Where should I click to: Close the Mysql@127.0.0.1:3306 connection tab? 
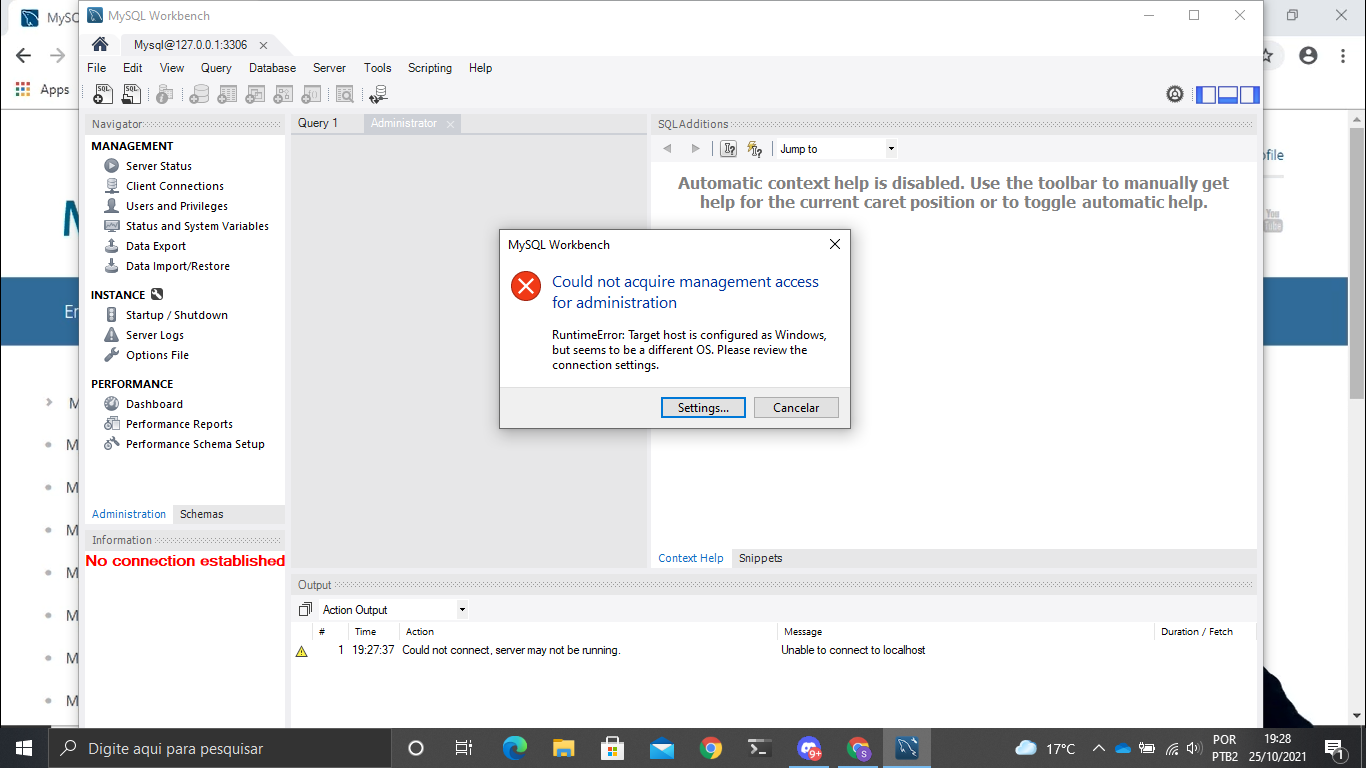[x=263, y=45]
